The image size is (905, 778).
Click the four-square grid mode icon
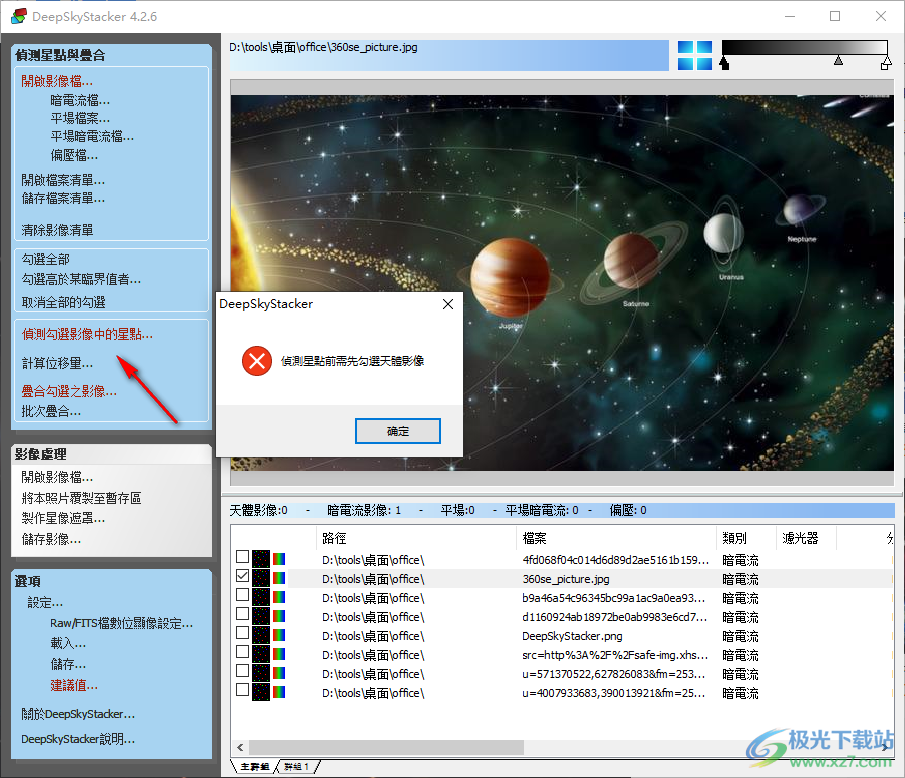[x=694, y=55]
